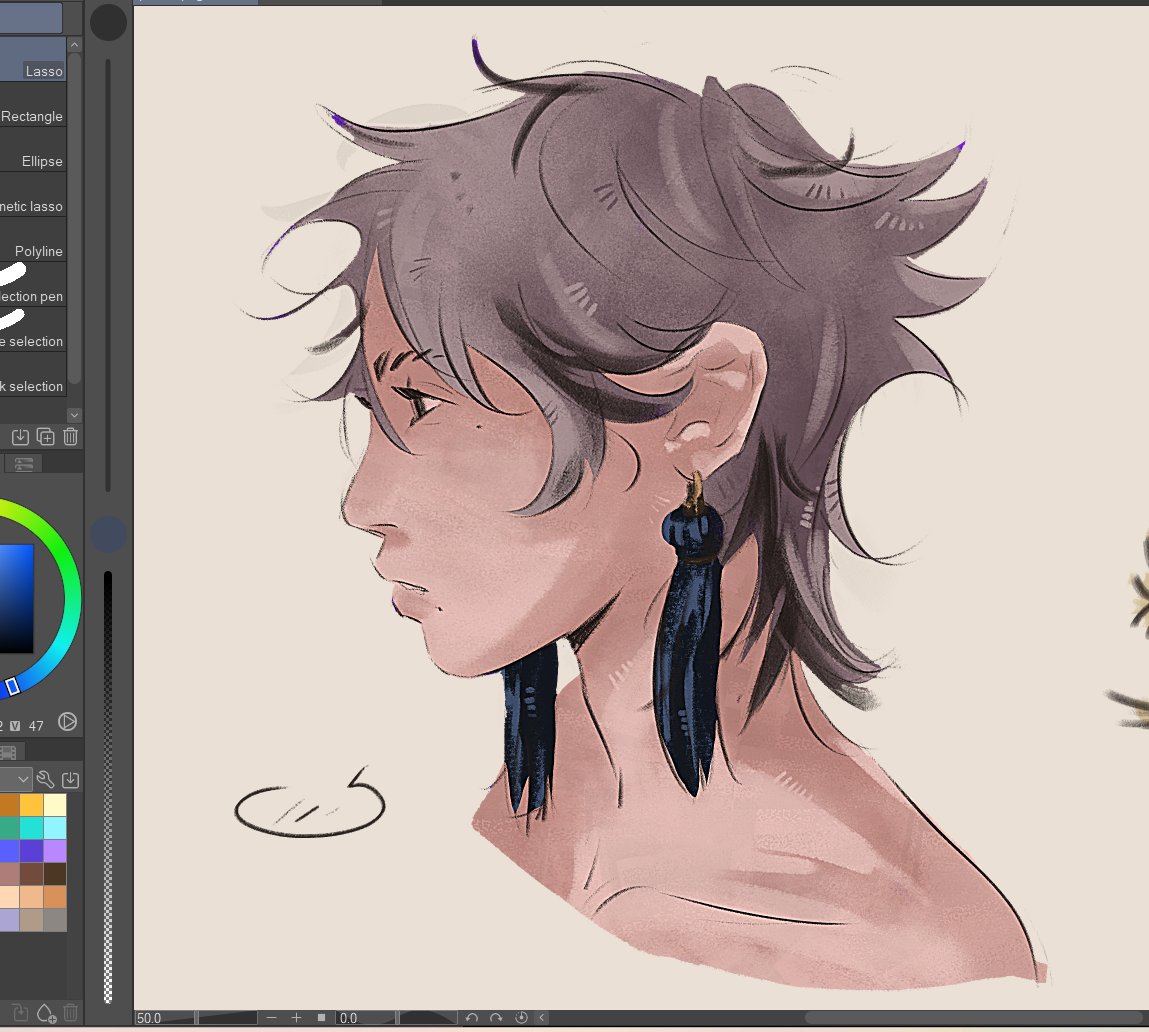Viewport: 1149px width, 1032px height.
Task: Click the V value label beside 47
Action: tap(15, 726)
